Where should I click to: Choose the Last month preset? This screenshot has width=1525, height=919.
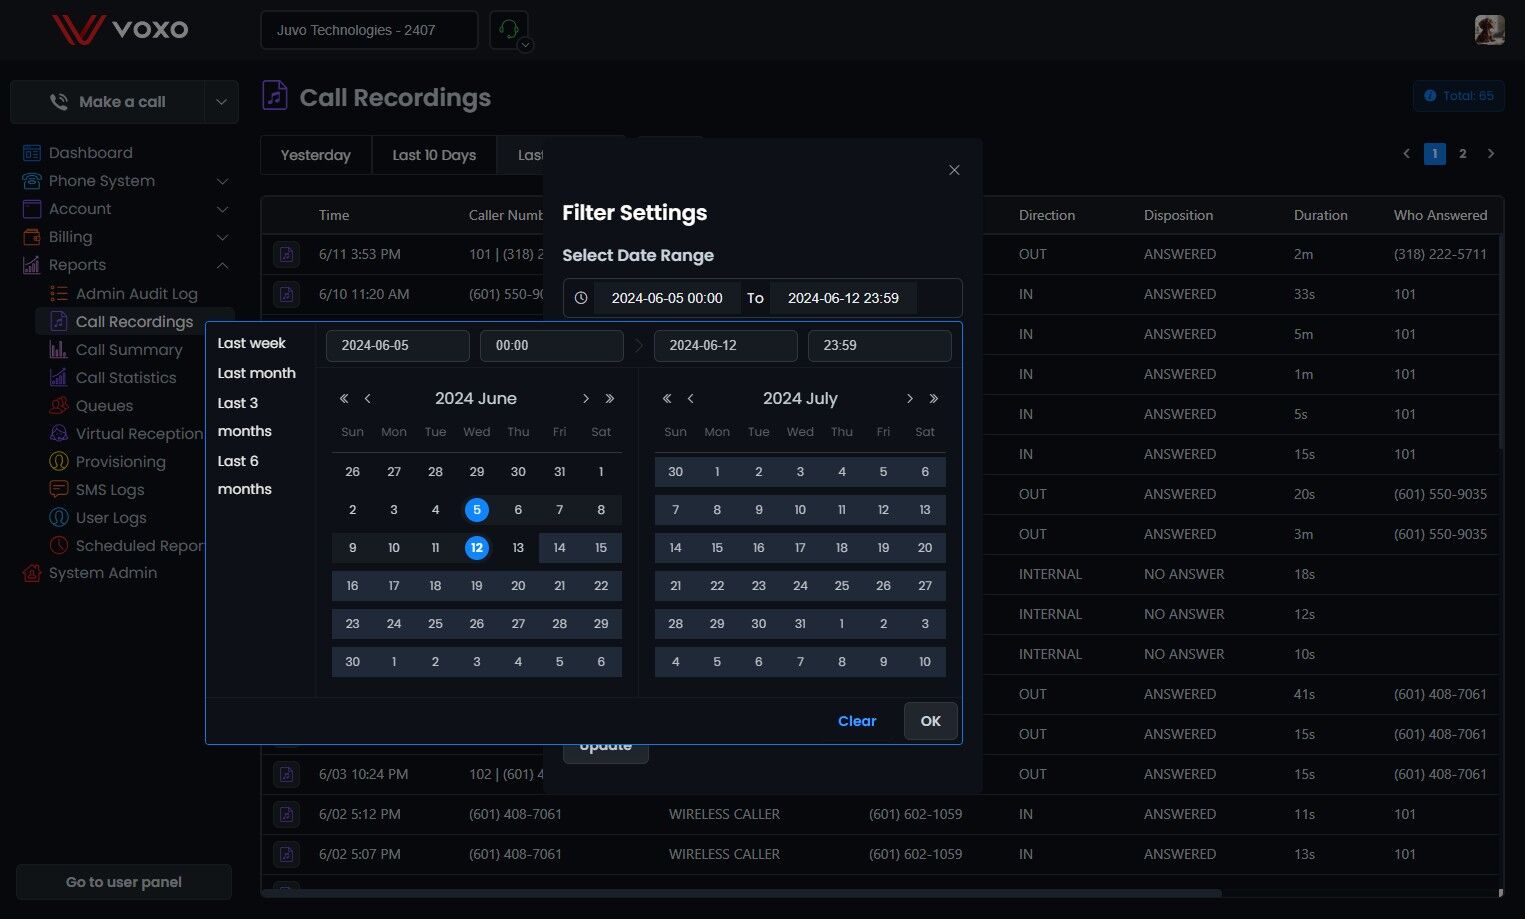pos(257,373)
